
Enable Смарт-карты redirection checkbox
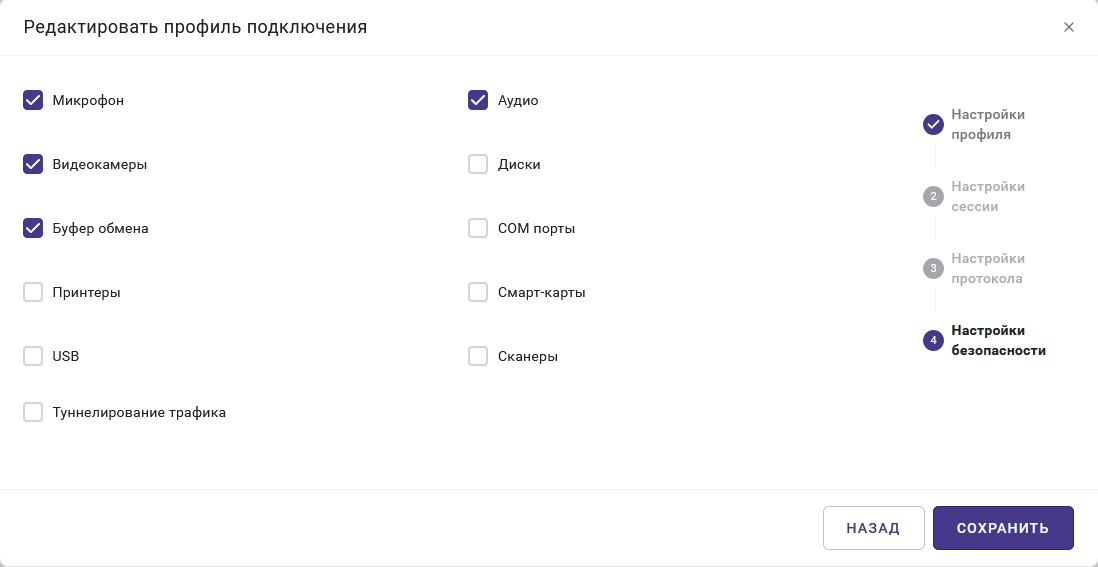point(478,292)
